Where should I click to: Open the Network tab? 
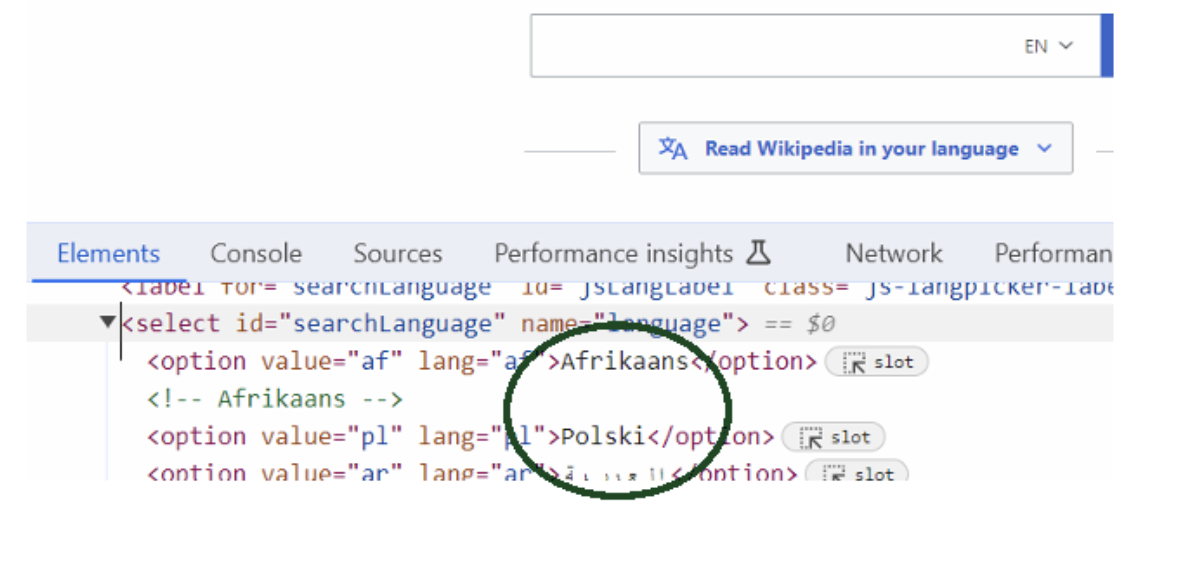894,253
